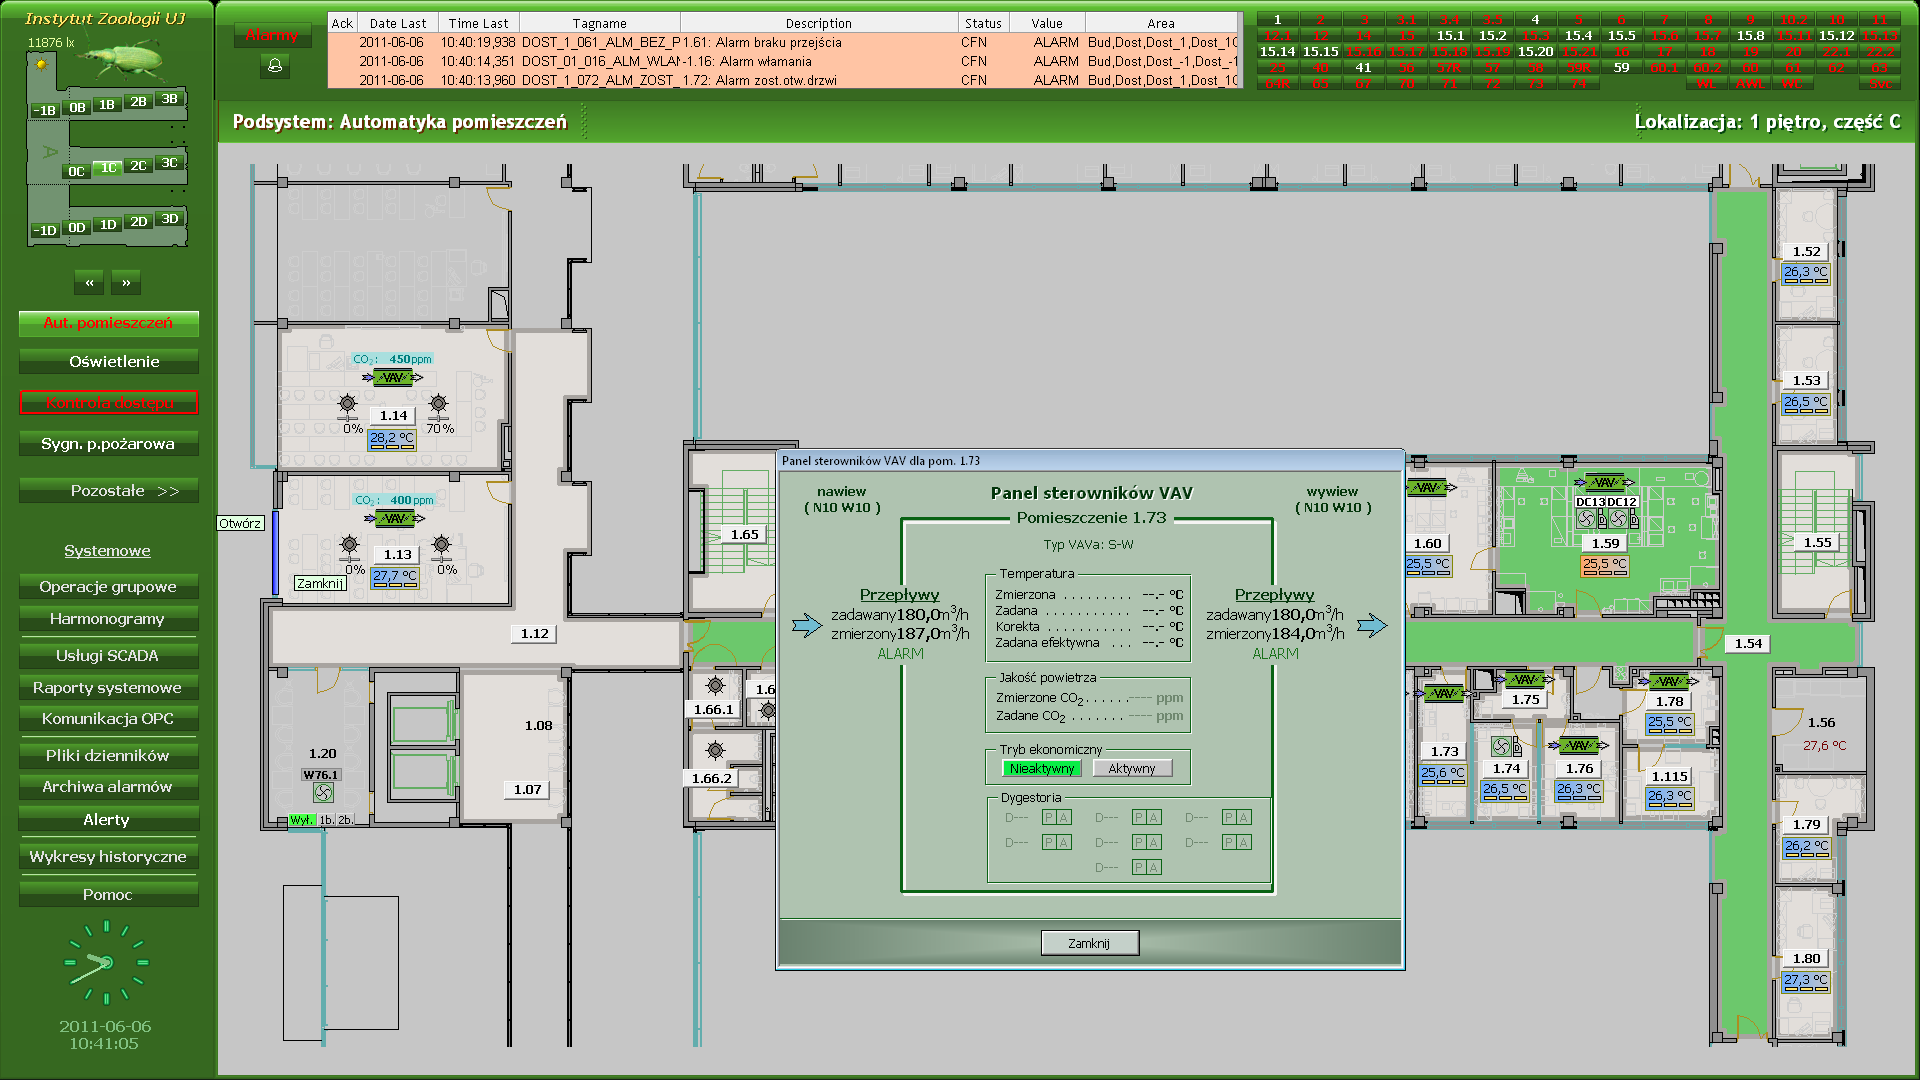This screenshot has height=1080, width=1920.
Task: Click the blue exhaust airflow arrow in VAV panel
Action: coord(1372,626)
